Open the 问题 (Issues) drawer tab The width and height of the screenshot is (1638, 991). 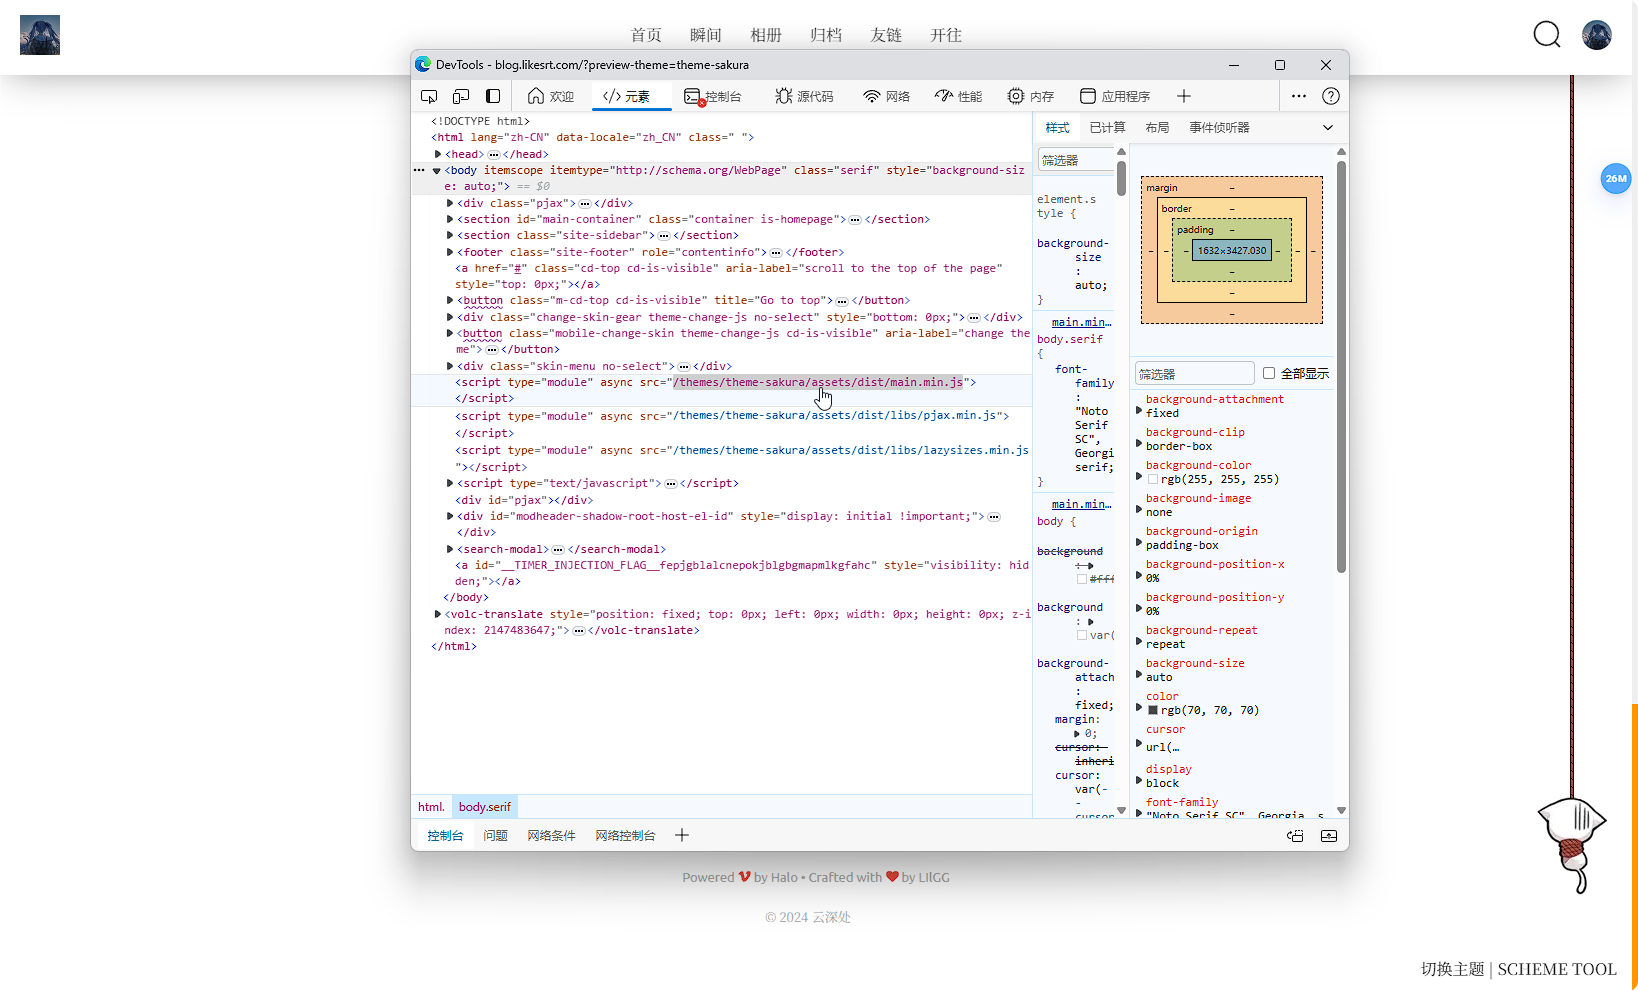[x=496, y=836]
